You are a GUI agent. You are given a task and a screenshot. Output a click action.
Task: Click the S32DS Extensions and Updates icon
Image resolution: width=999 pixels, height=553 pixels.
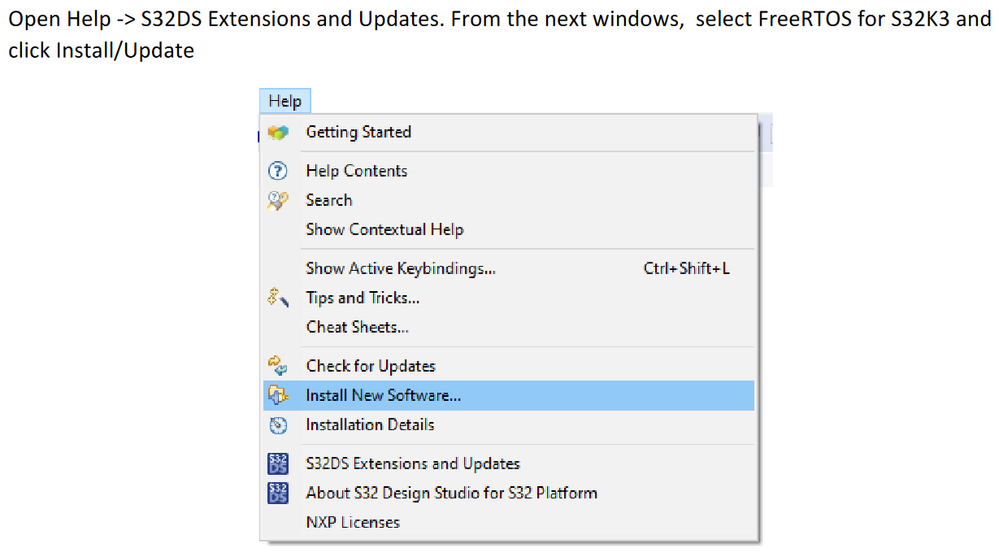[x=278, y=464]
